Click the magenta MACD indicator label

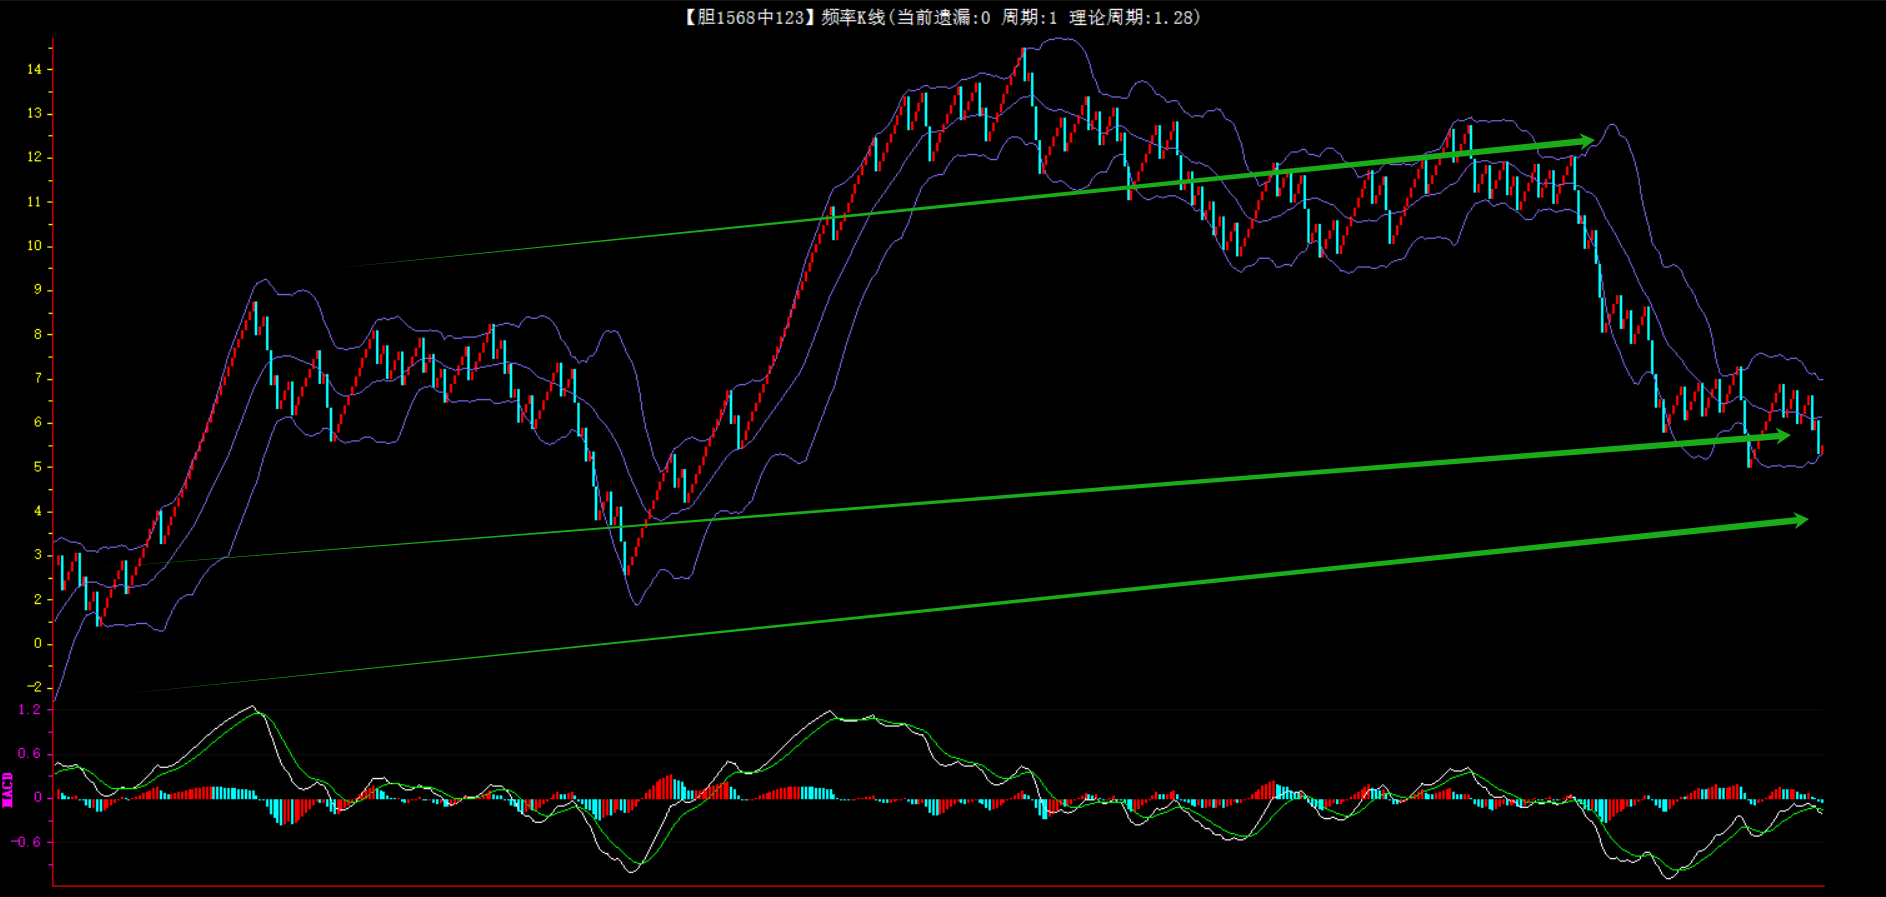(8, 789)
